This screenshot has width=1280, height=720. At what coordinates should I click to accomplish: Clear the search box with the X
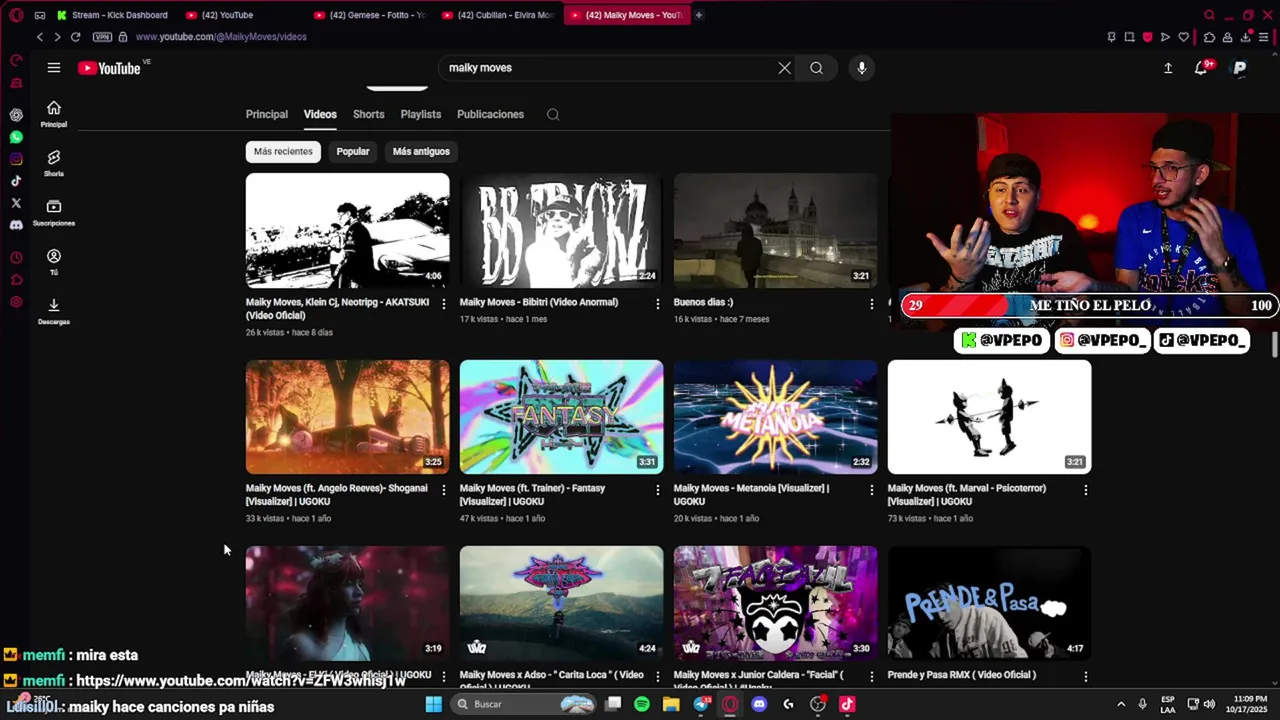pos(784,68)
